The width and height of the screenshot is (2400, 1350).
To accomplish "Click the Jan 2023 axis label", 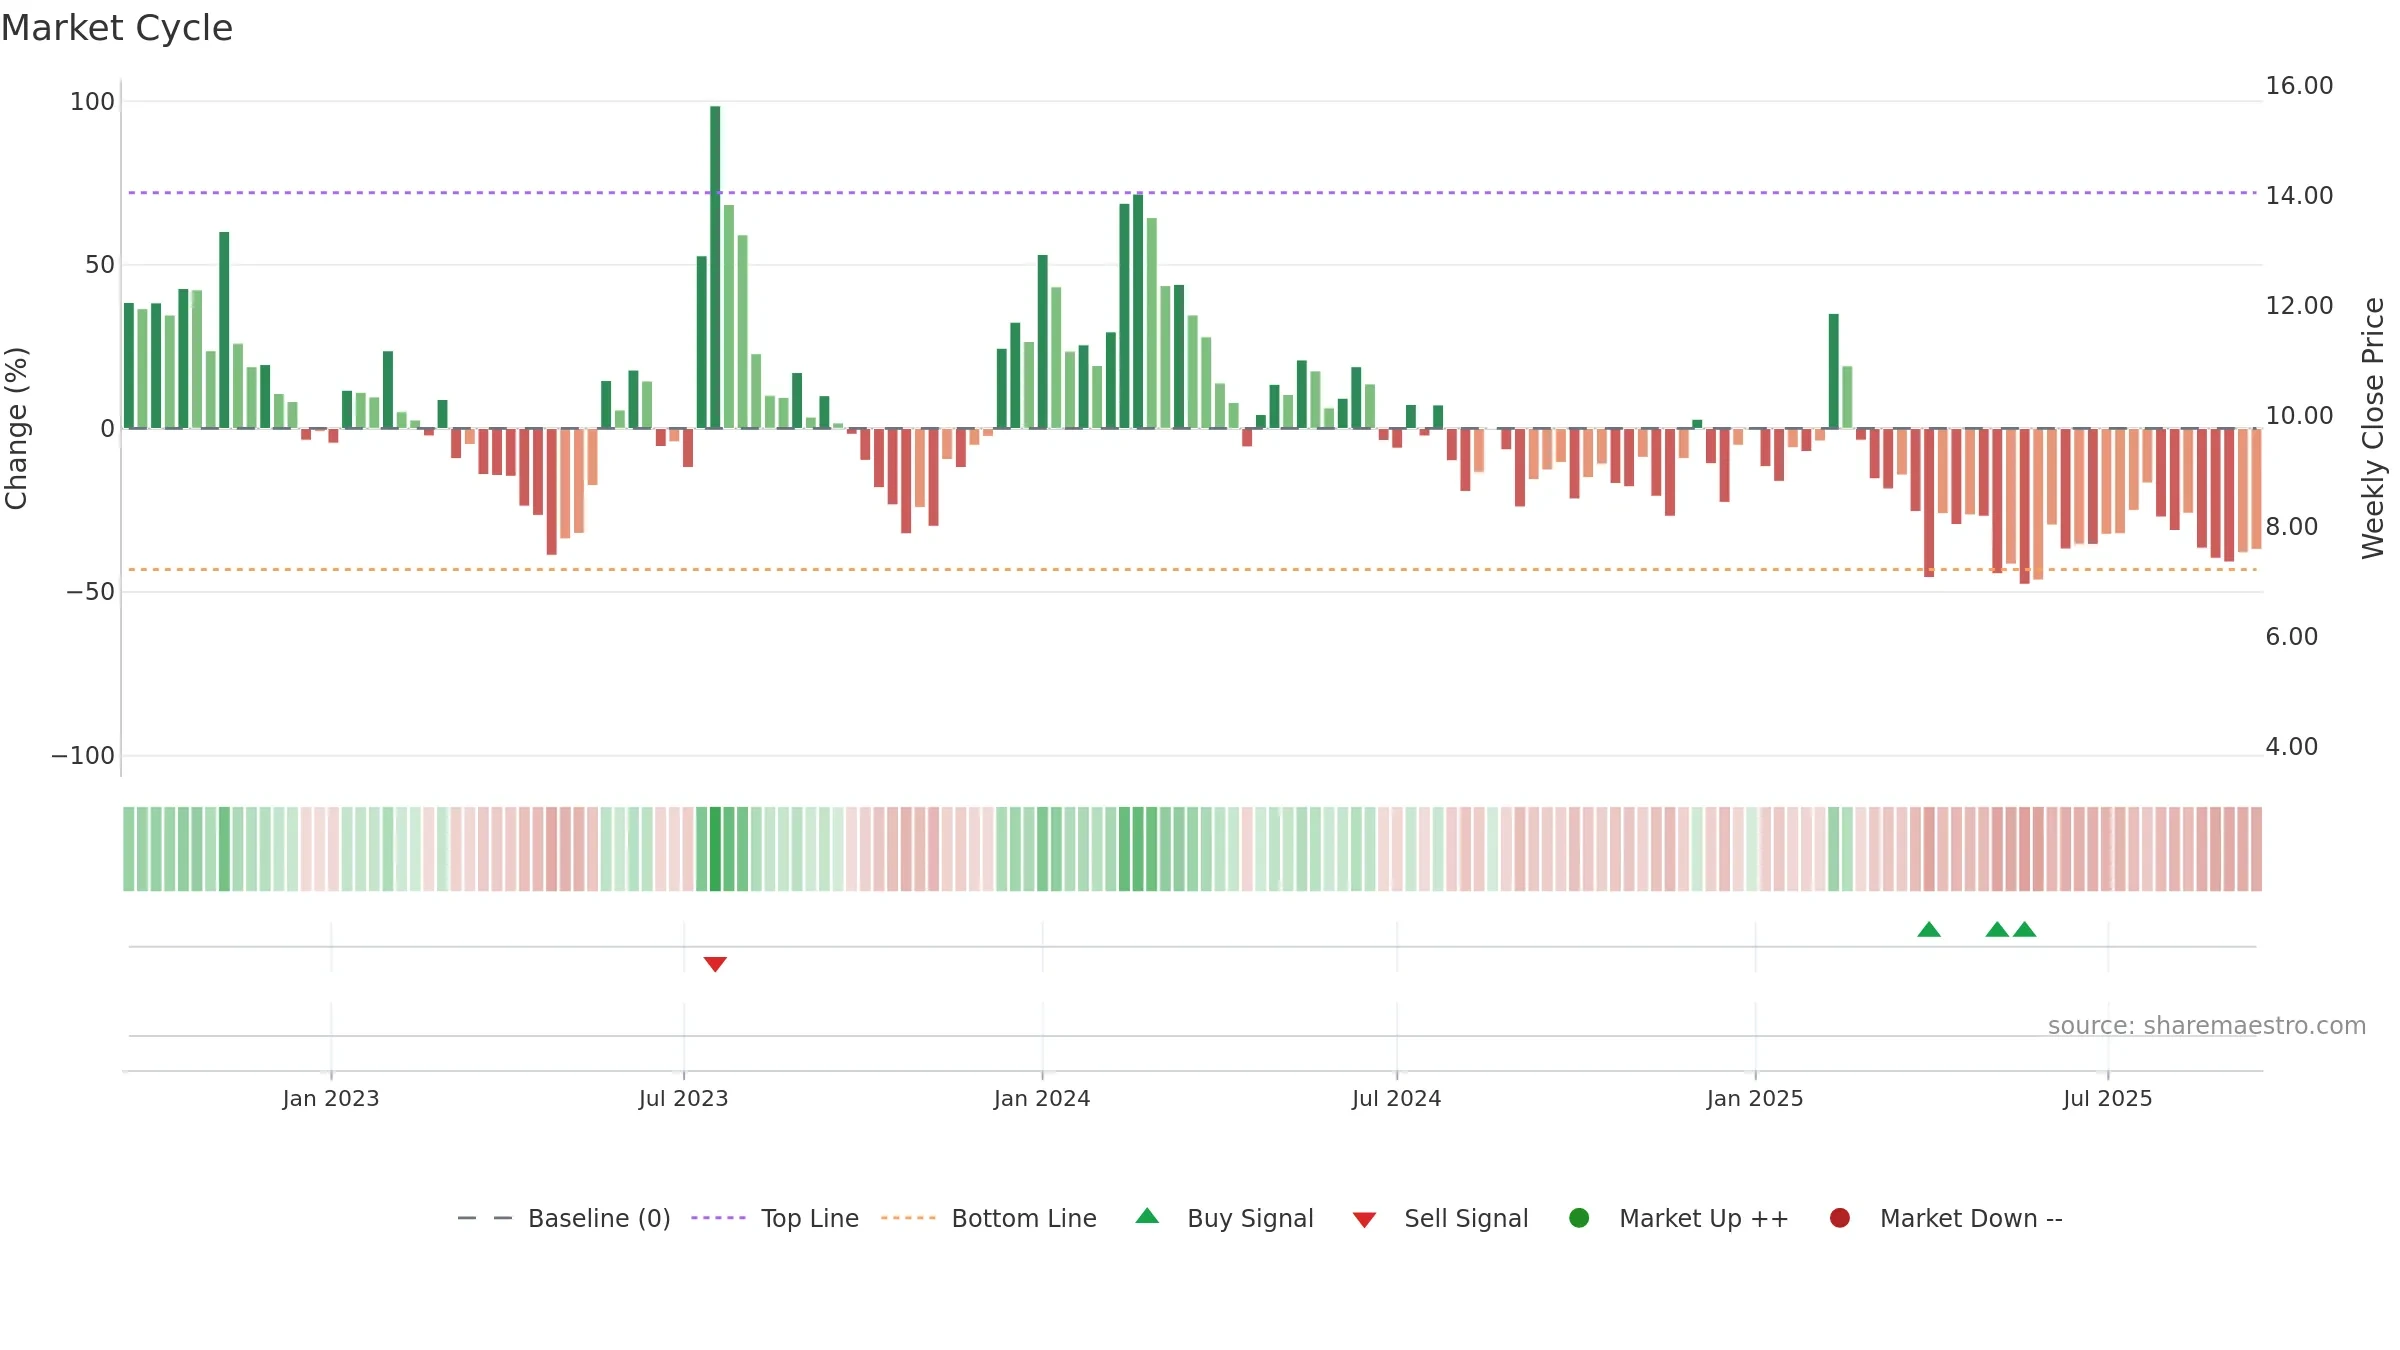I will (331, 1099).
